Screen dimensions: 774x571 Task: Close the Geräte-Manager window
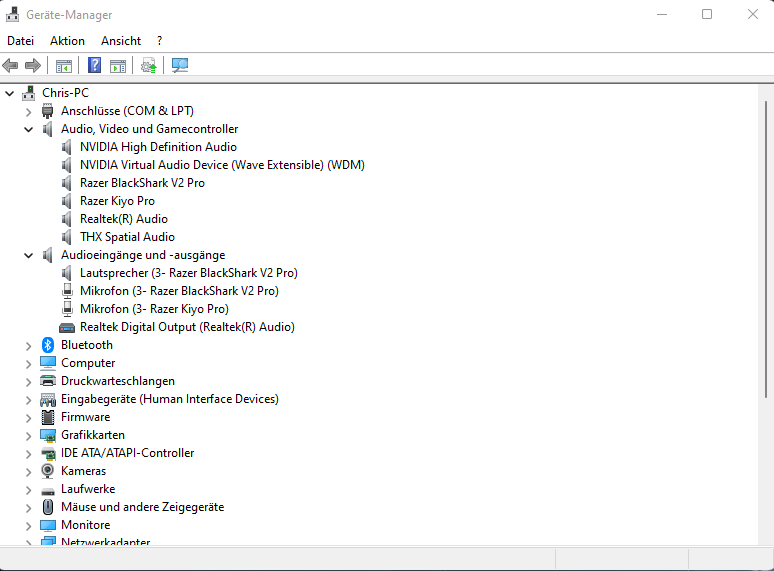pyautogui.click(x=752, y=14)
